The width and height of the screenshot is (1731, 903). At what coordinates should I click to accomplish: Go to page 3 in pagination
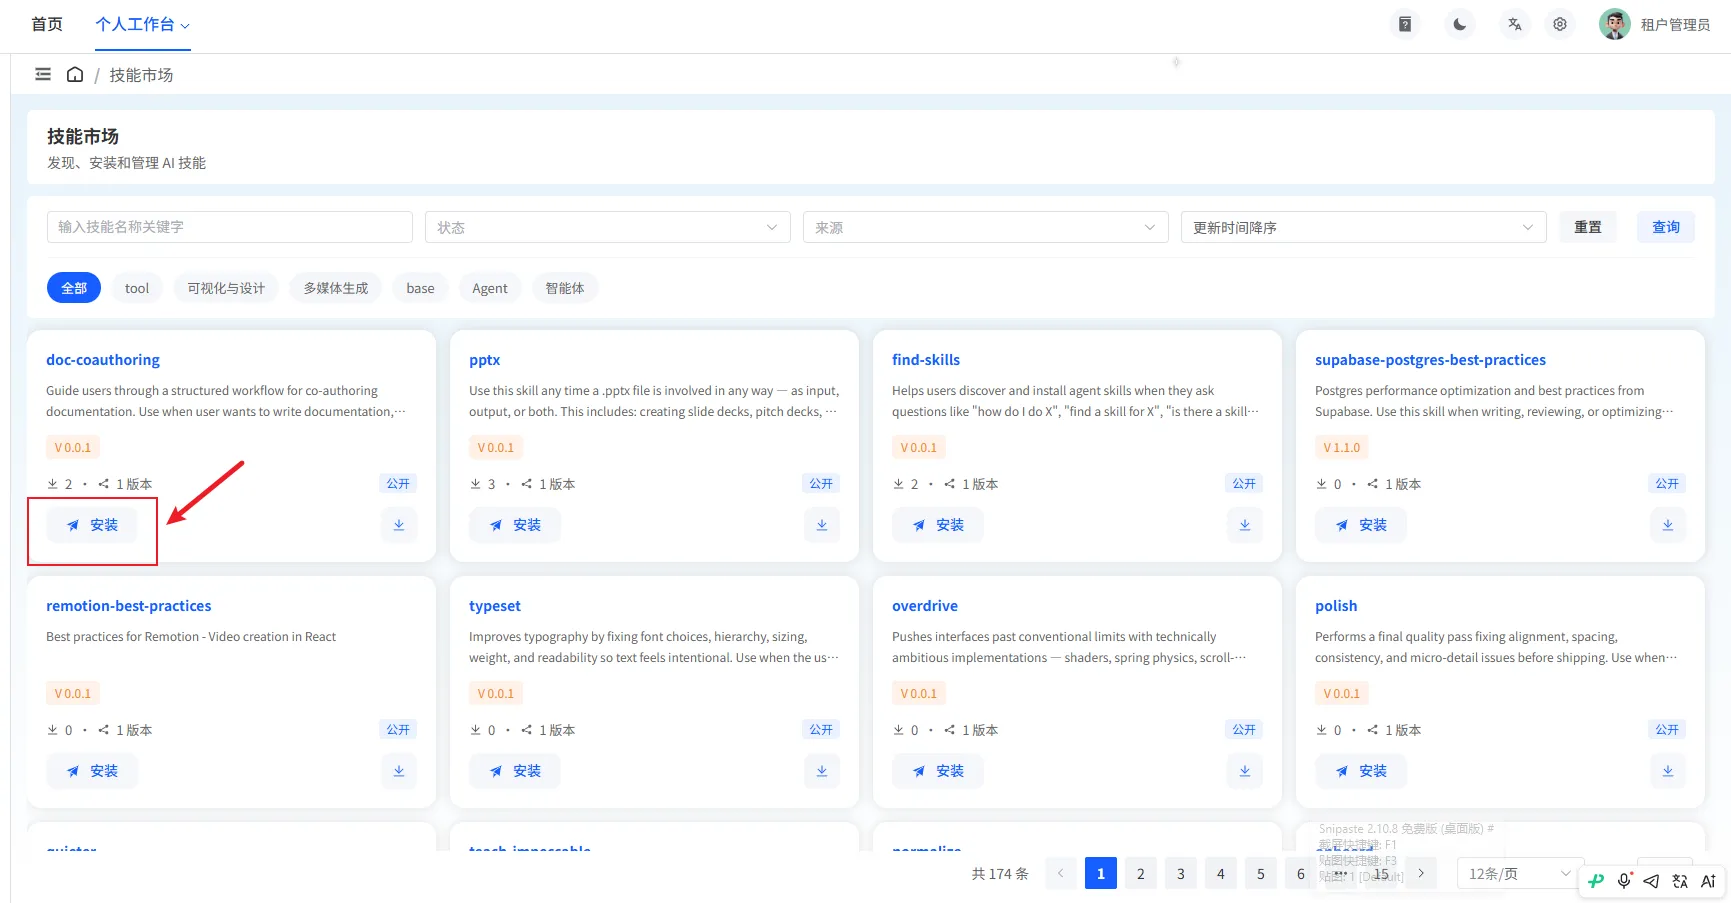pyautogui.click(x=1181, y=874)
